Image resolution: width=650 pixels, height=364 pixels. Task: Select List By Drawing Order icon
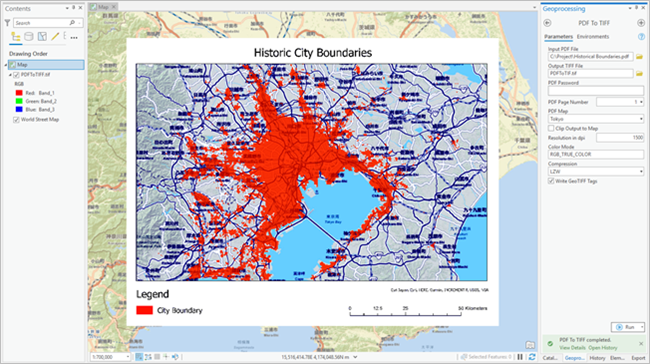[16, 37]
